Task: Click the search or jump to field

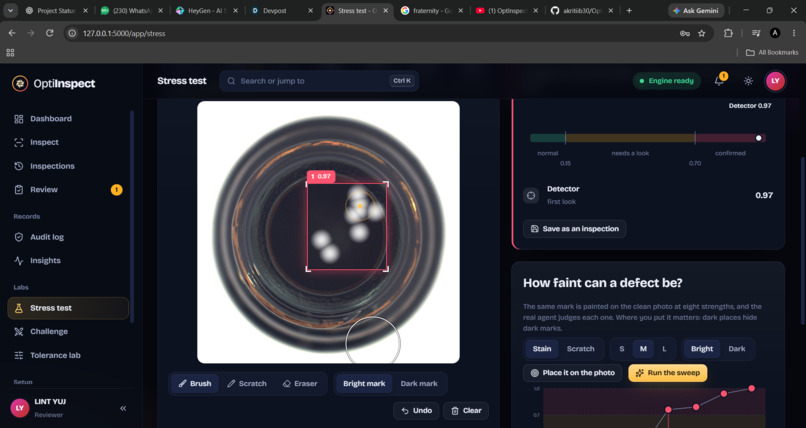Action: point(319,81)
